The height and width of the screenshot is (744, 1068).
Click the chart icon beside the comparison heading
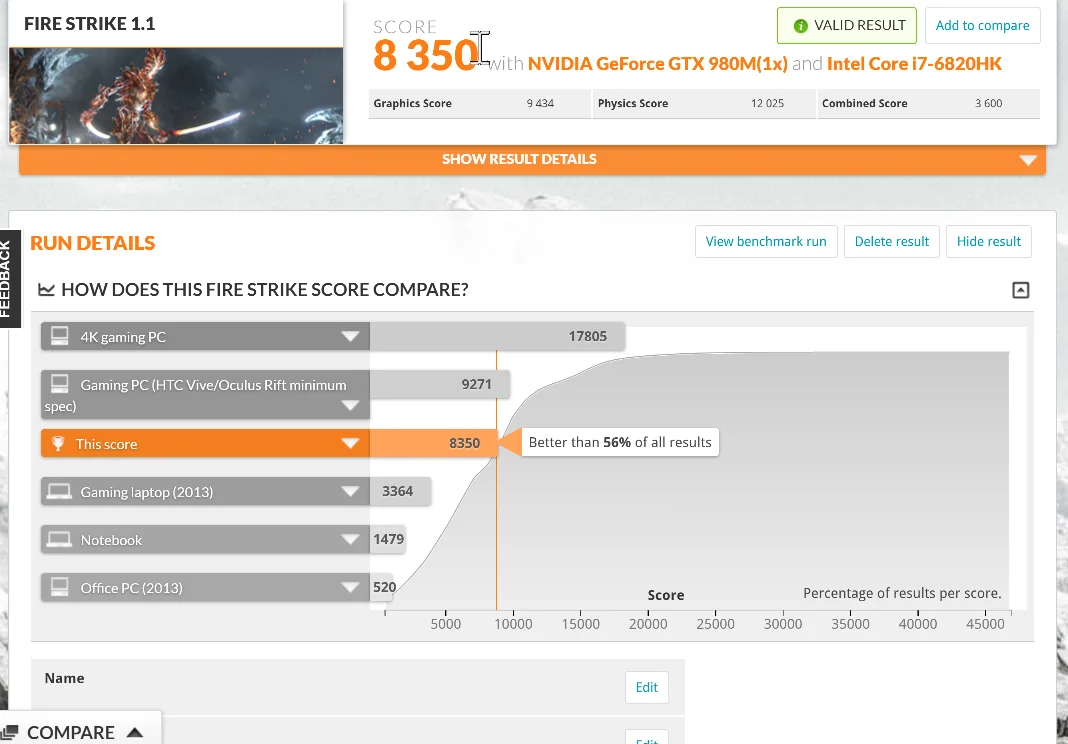pos(46,290)
